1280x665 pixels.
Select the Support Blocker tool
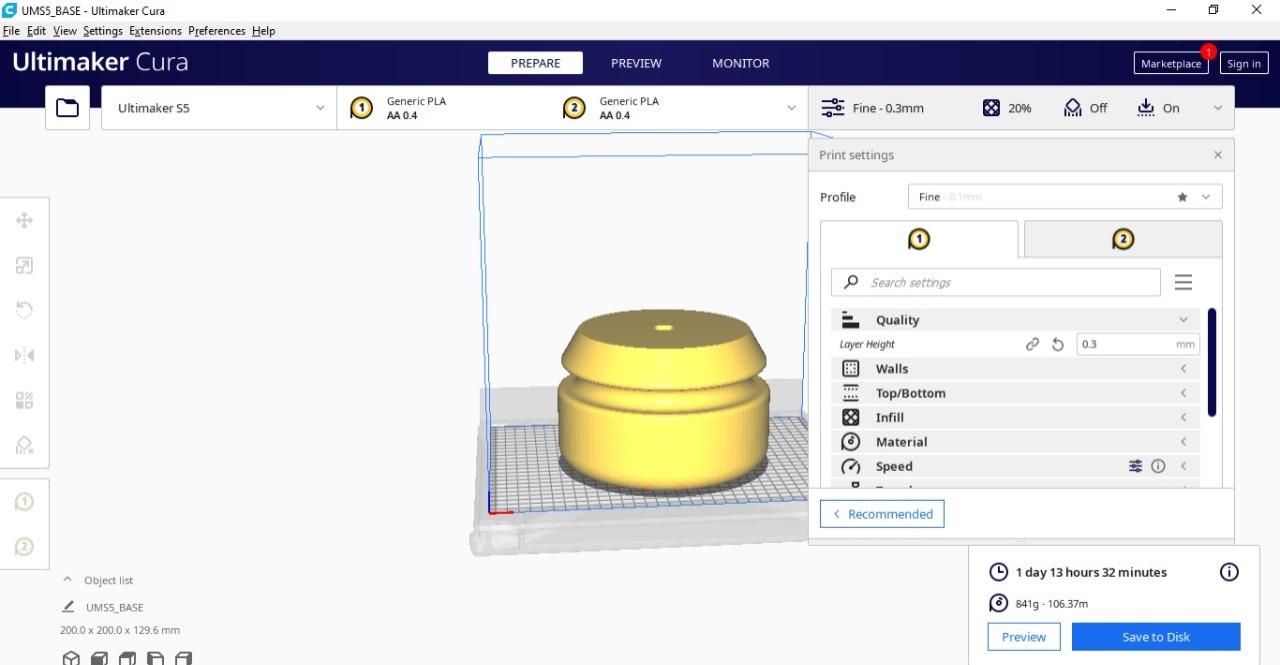24,445
